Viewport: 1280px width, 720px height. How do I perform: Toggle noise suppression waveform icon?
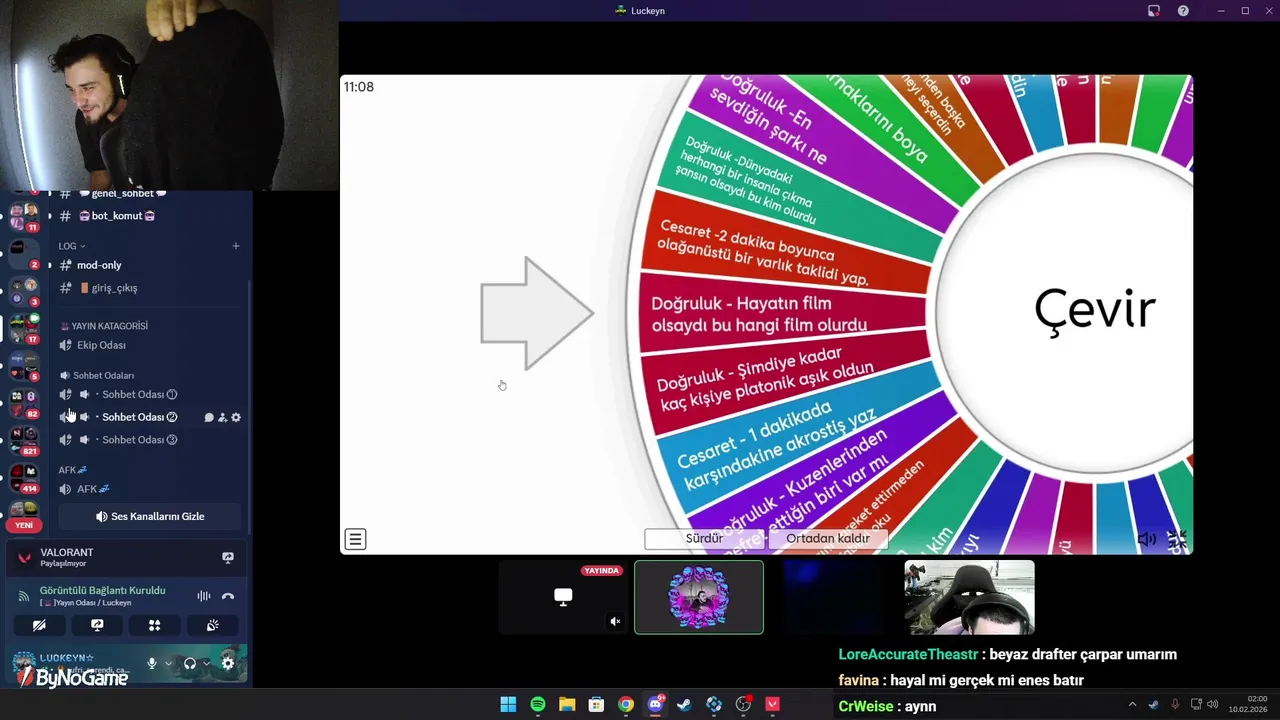point(204,596)
